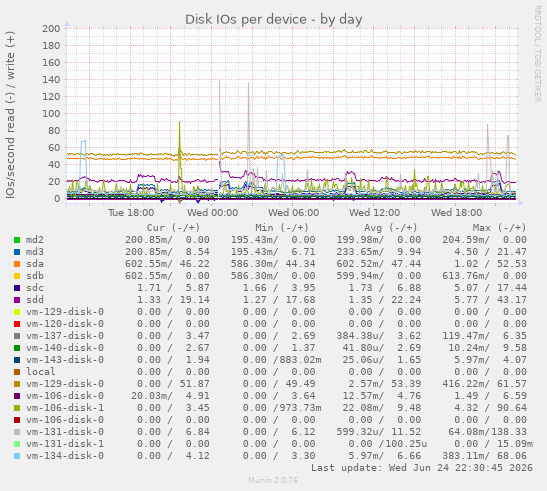Click the 'IOs/second read (-) / write (+)' axis title
Viewport: 547px width, 491px height.
(x=10, y=115)
